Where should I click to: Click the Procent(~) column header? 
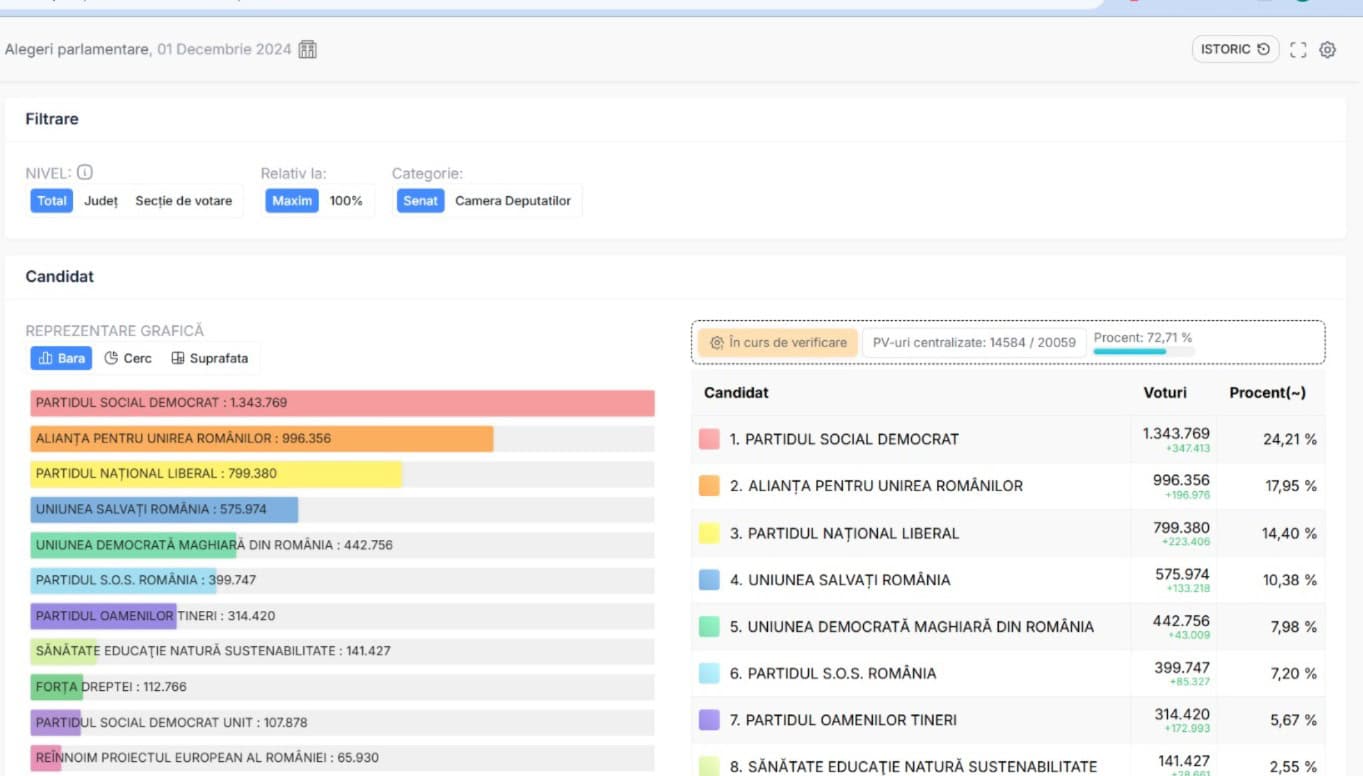click(x=1268, y=393)
